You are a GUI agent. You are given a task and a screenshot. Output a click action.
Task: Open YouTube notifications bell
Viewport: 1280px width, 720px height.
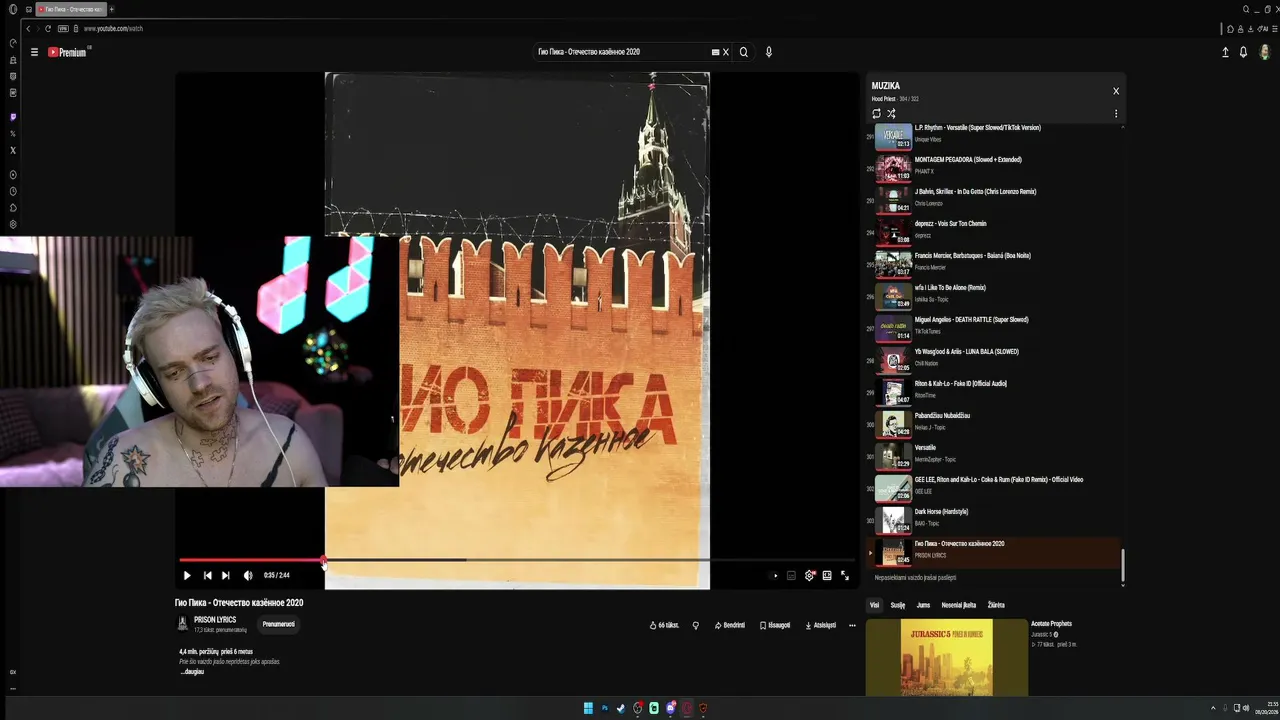pos(1243,52)
